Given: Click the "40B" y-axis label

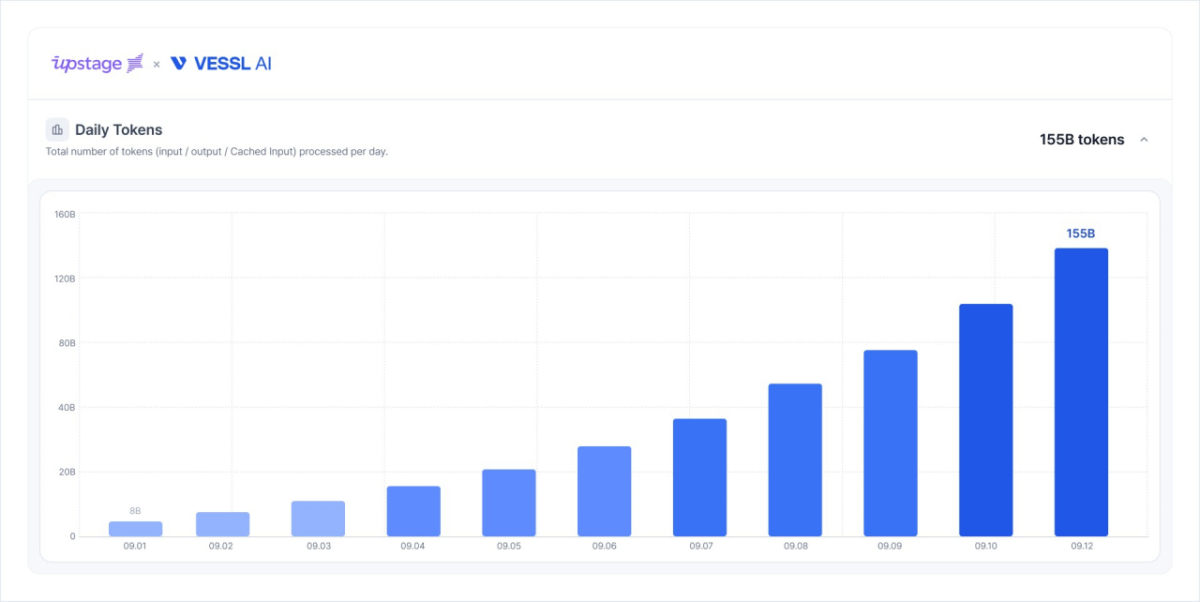Looking at the screenshot, I should tap(66, 407).
